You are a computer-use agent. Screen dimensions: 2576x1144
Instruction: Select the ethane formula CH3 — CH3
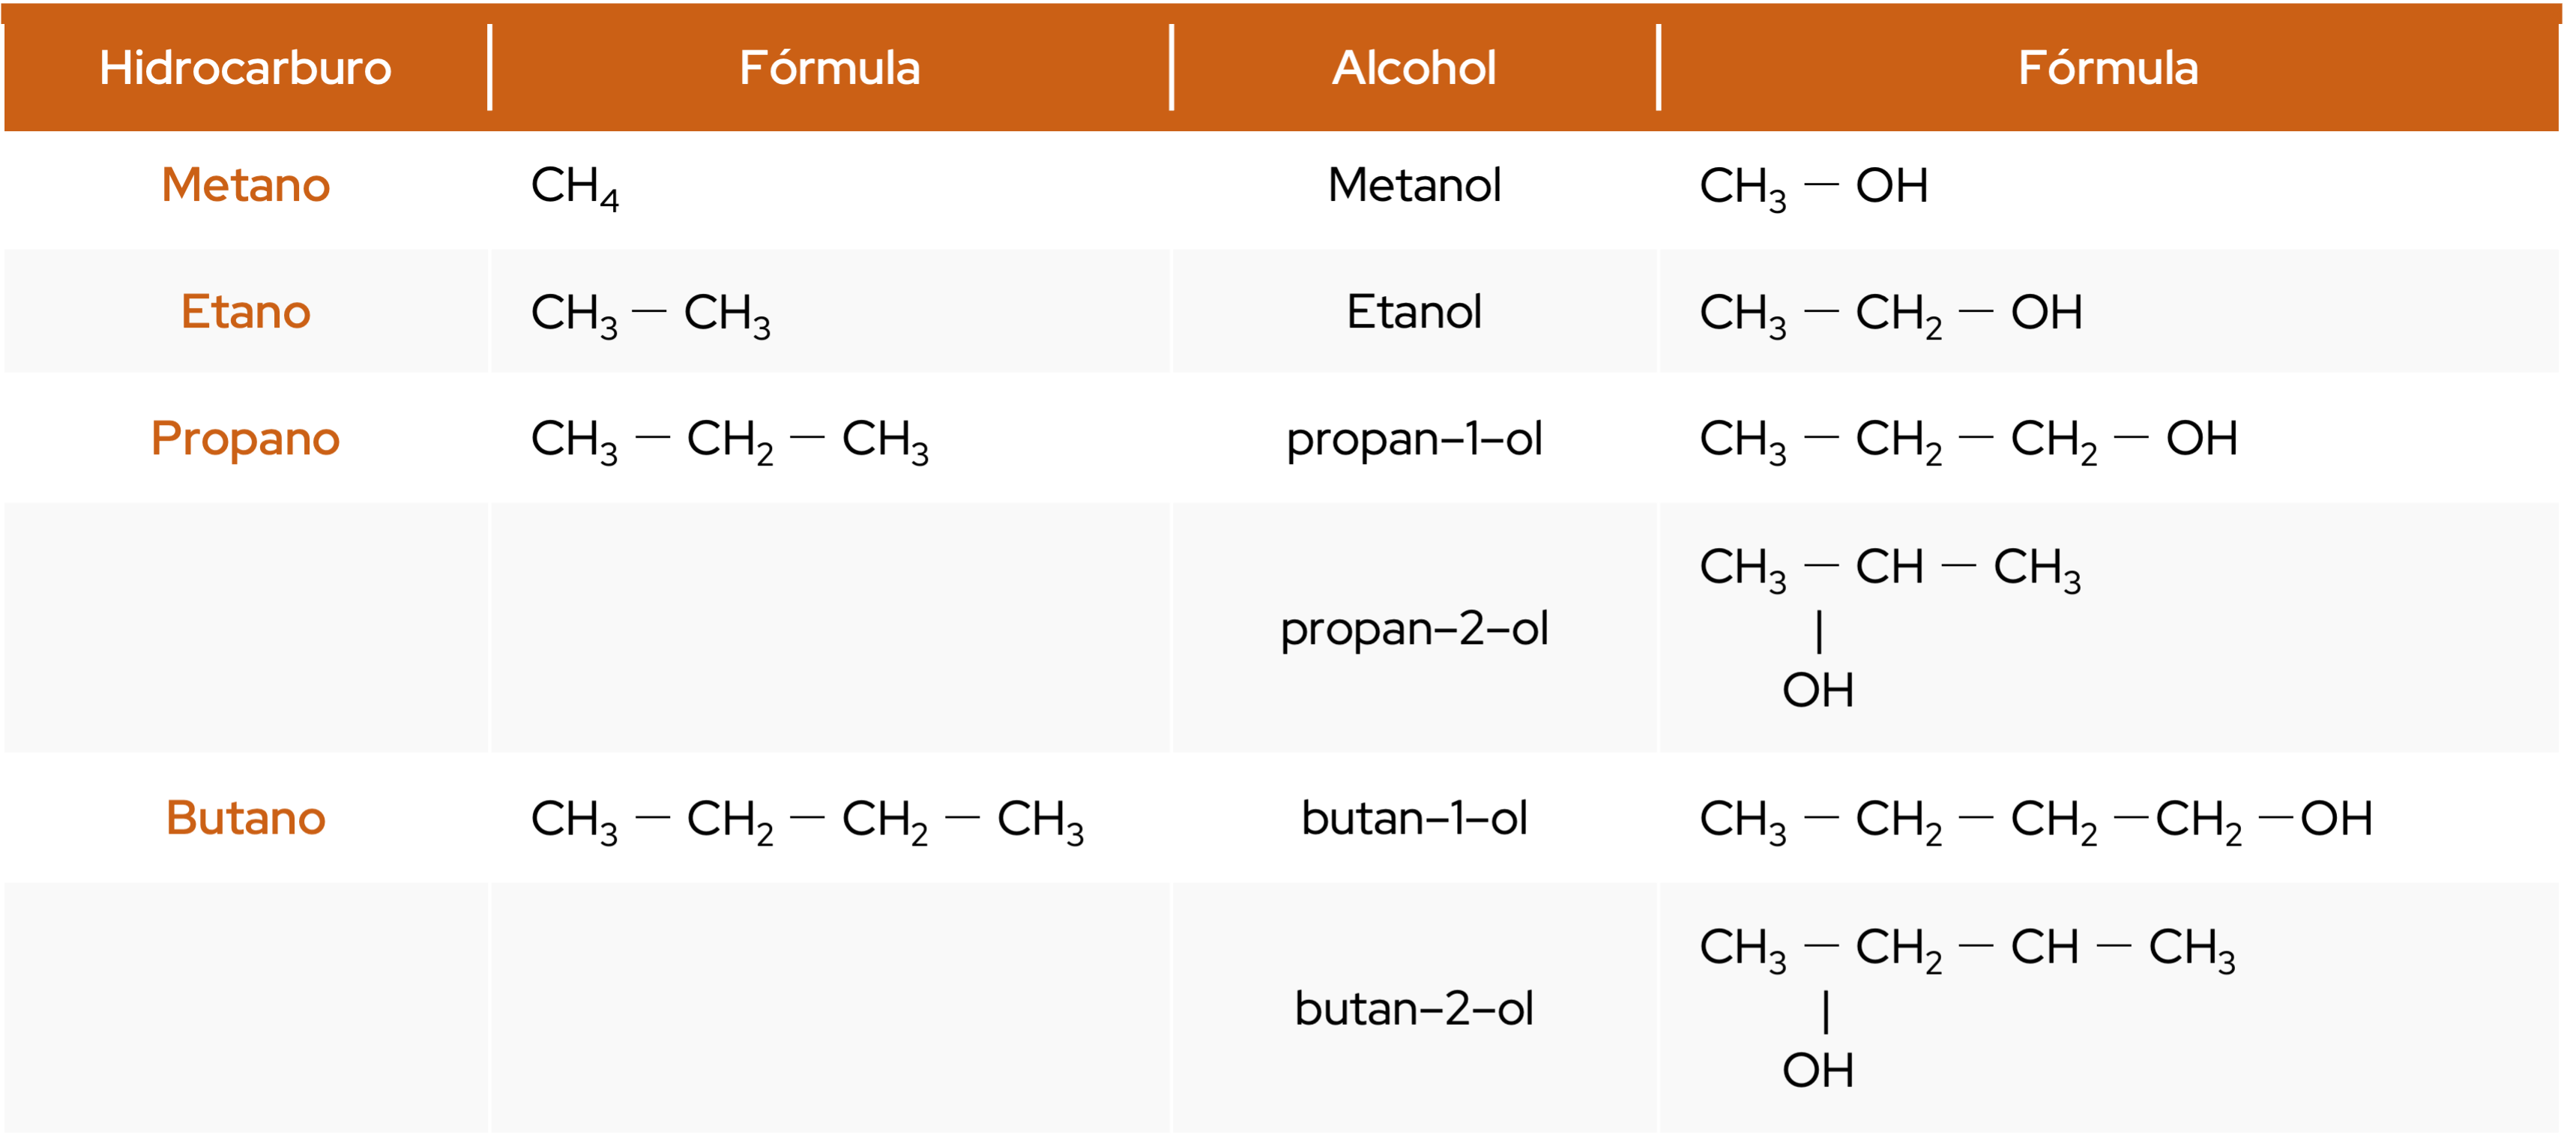tap(650, 315)
